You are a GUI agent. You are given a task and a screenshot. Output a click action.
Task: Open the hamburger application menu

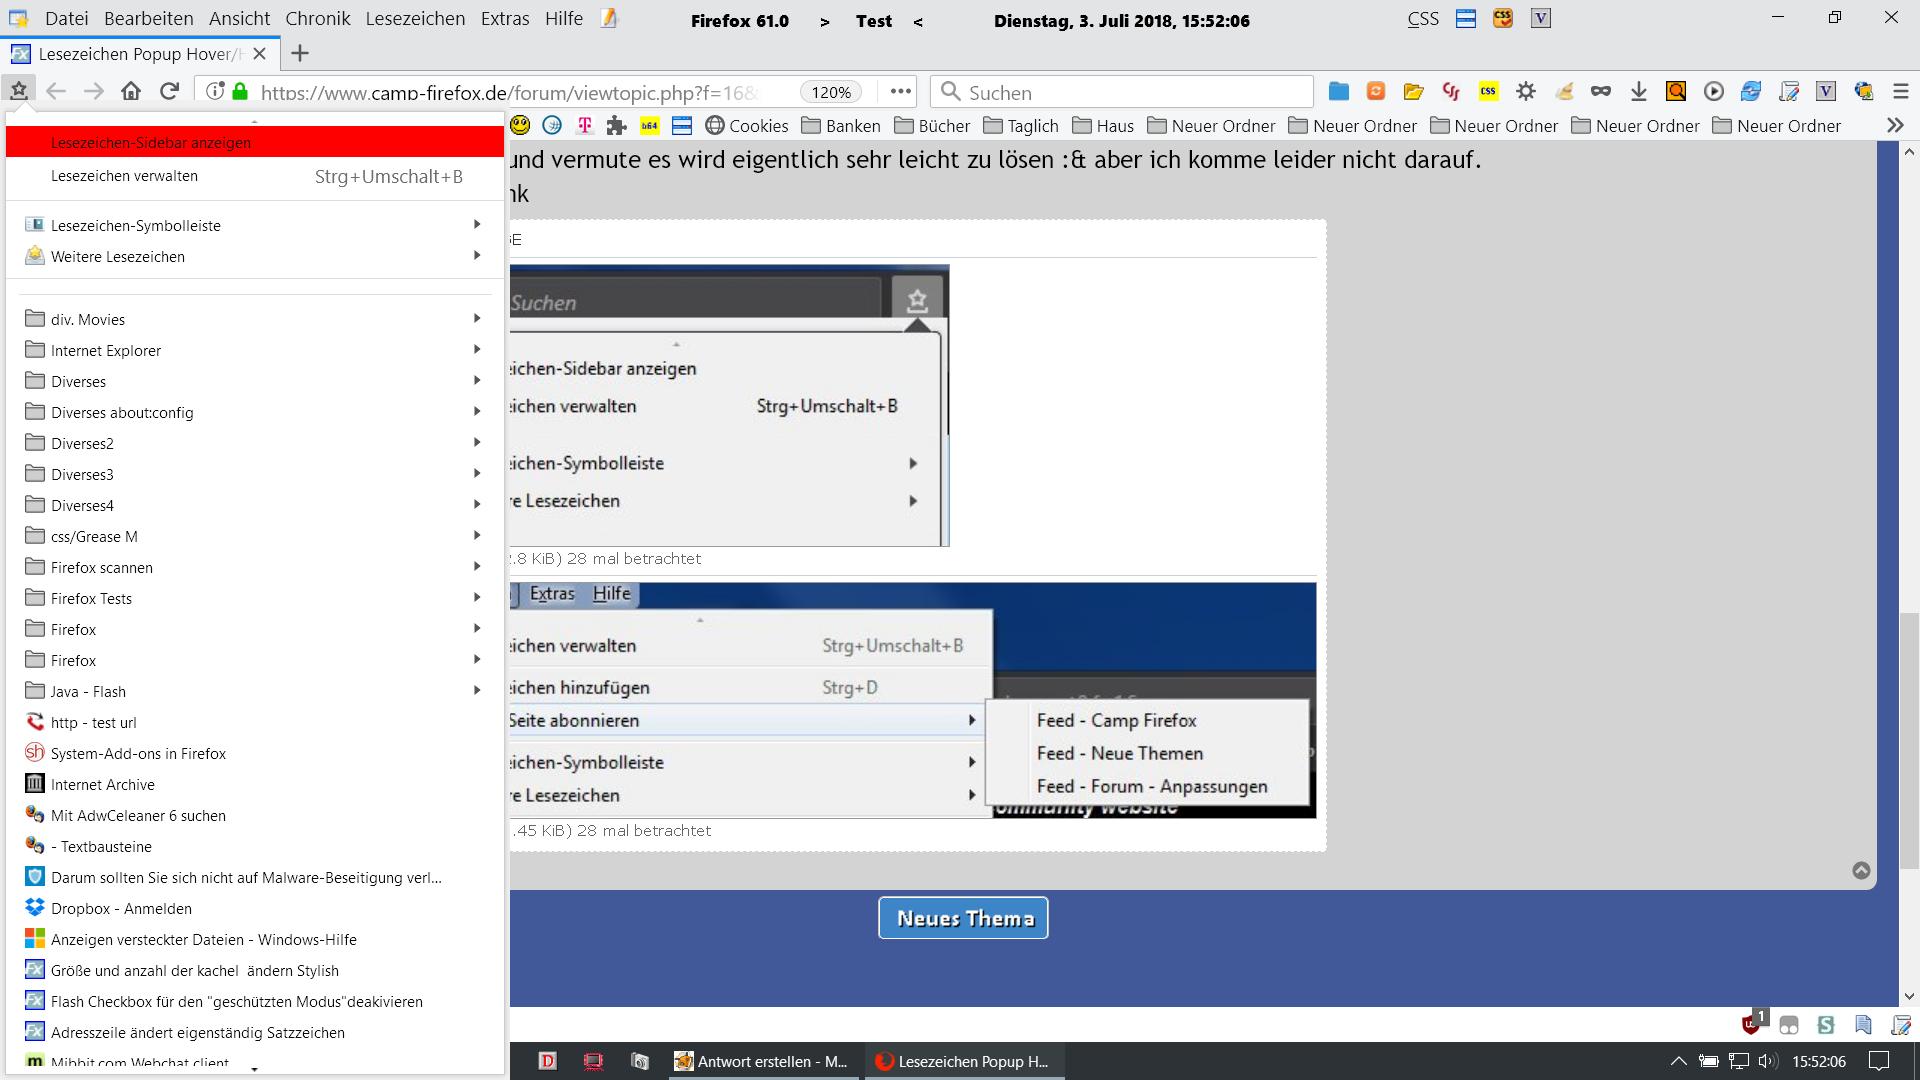(x=1901, y=91)
